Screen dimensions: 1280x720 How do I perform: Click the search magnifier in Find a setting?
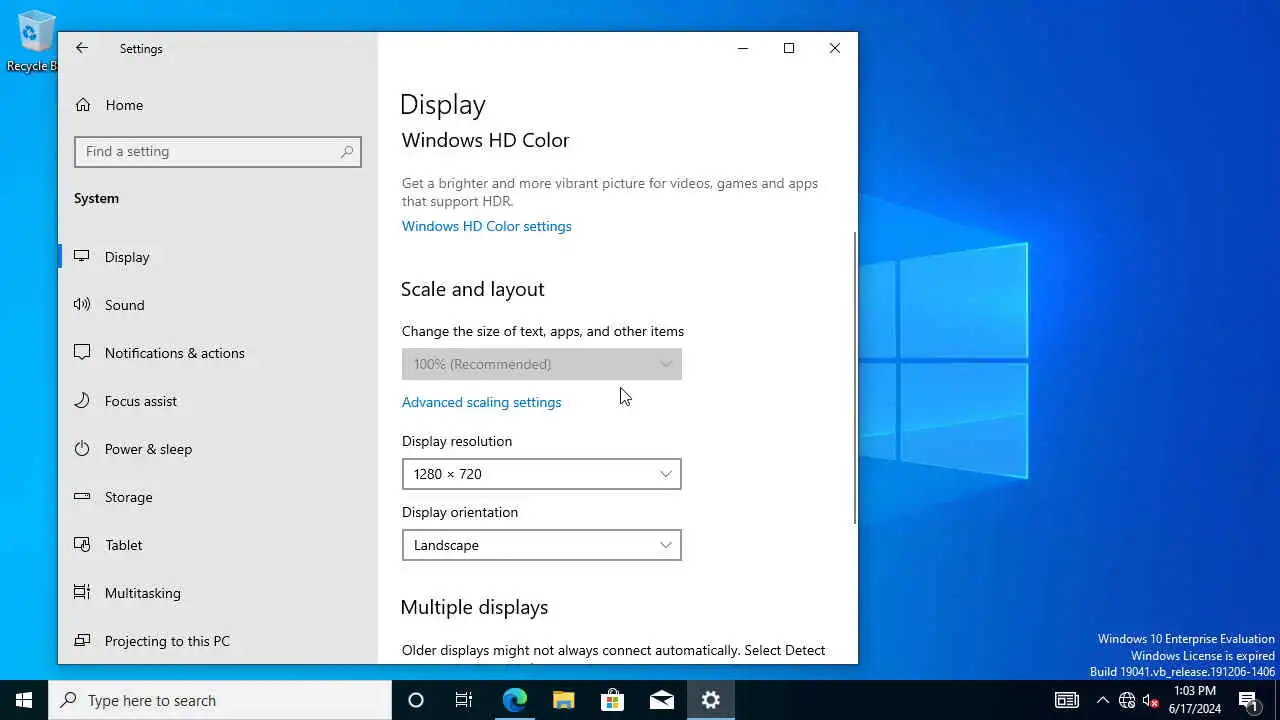coord(347,152)
